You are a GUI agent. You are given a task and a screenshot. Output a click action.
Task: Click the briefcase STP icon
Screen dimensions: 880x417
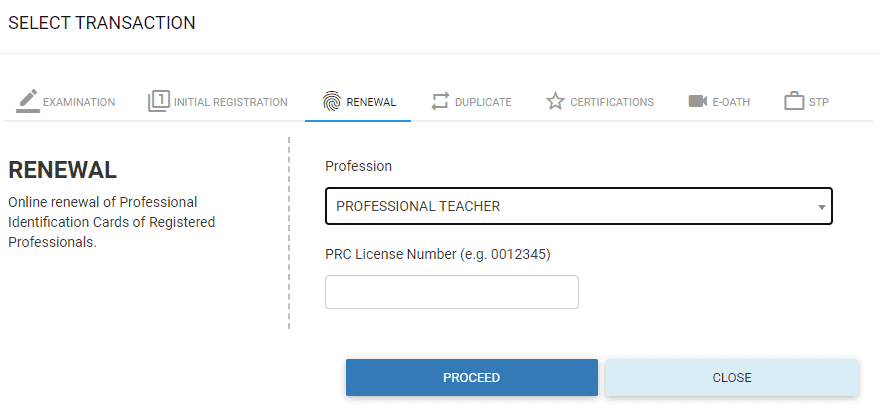794,101
